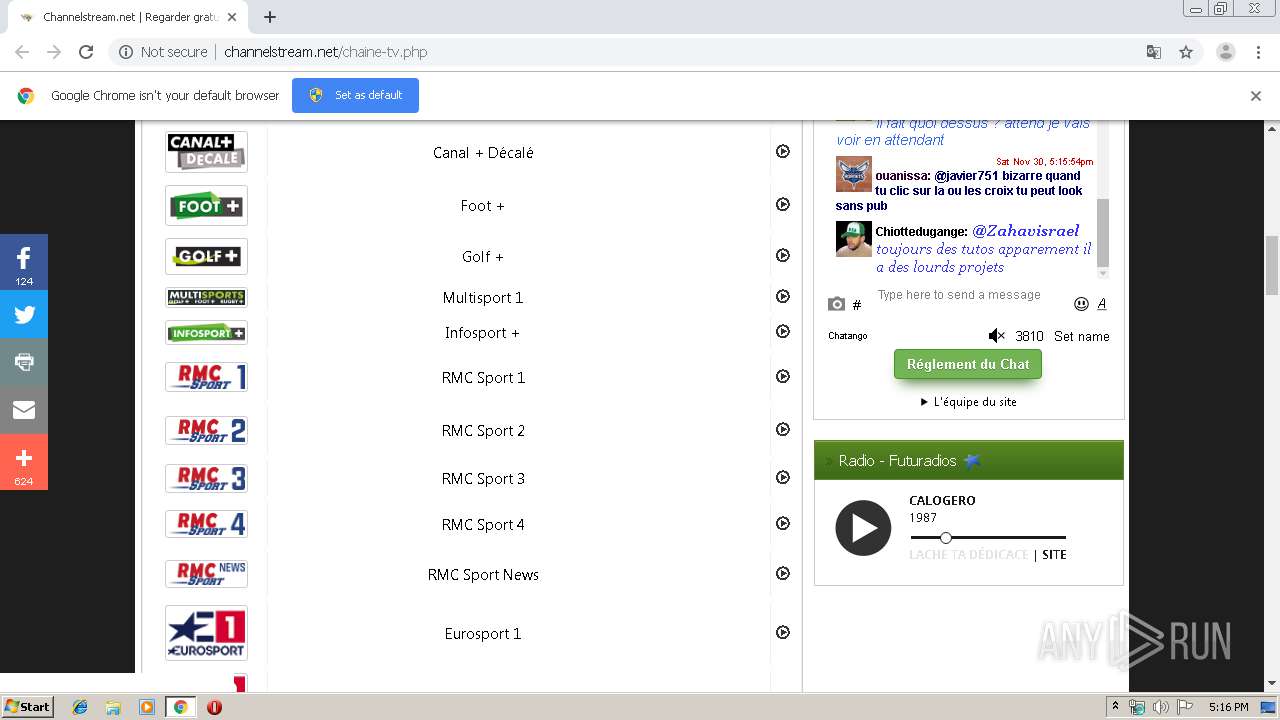Launch Internet Explorer from taskbar
The image size is (1280, 720).
[80, 707]
